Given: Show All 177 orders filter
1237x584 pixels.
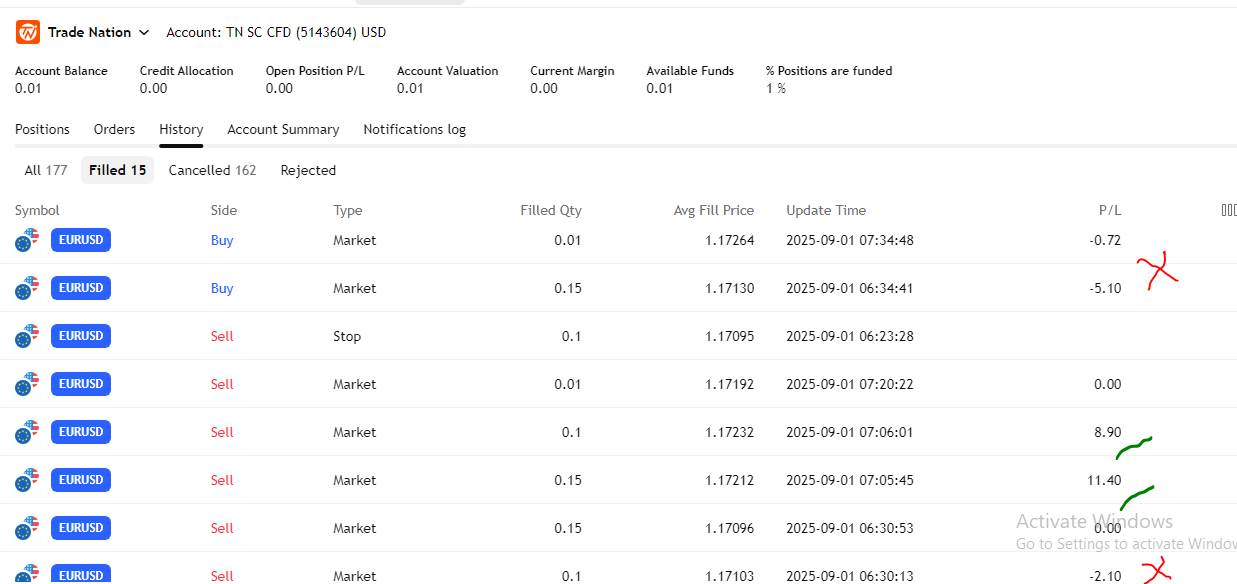Looking at the screenshot, I should (x=46, y=170).
